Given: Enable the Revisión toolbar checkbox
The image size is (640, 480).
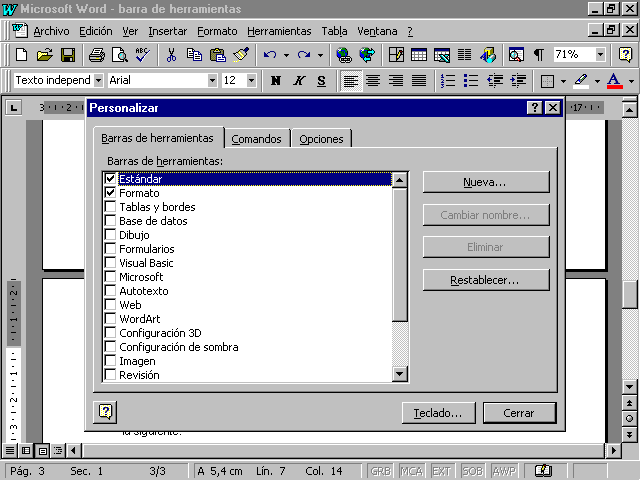Looking at the screenshot, I should click(x=110, y=374).
